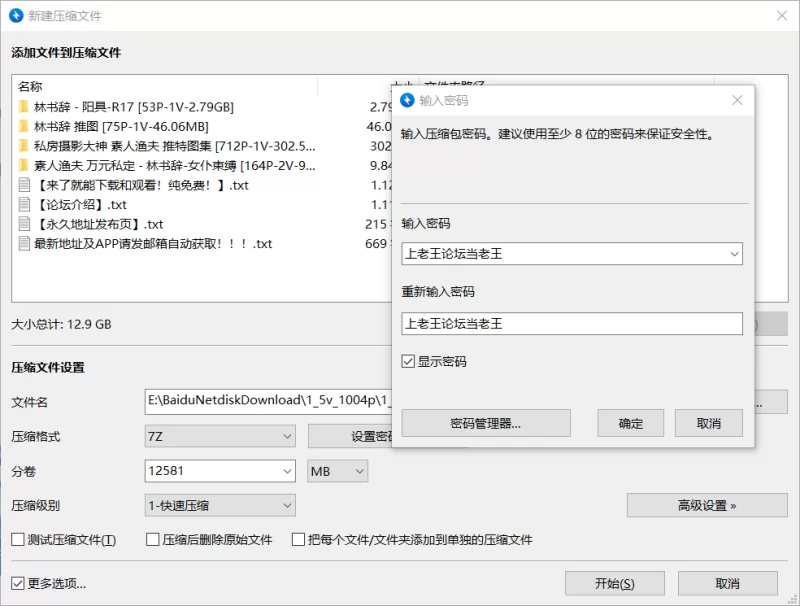Open the 压缩格式 7Z dropdown
The width and height of the screenshot is (800, 606).
pyautogui.click(x=220, y=436)
